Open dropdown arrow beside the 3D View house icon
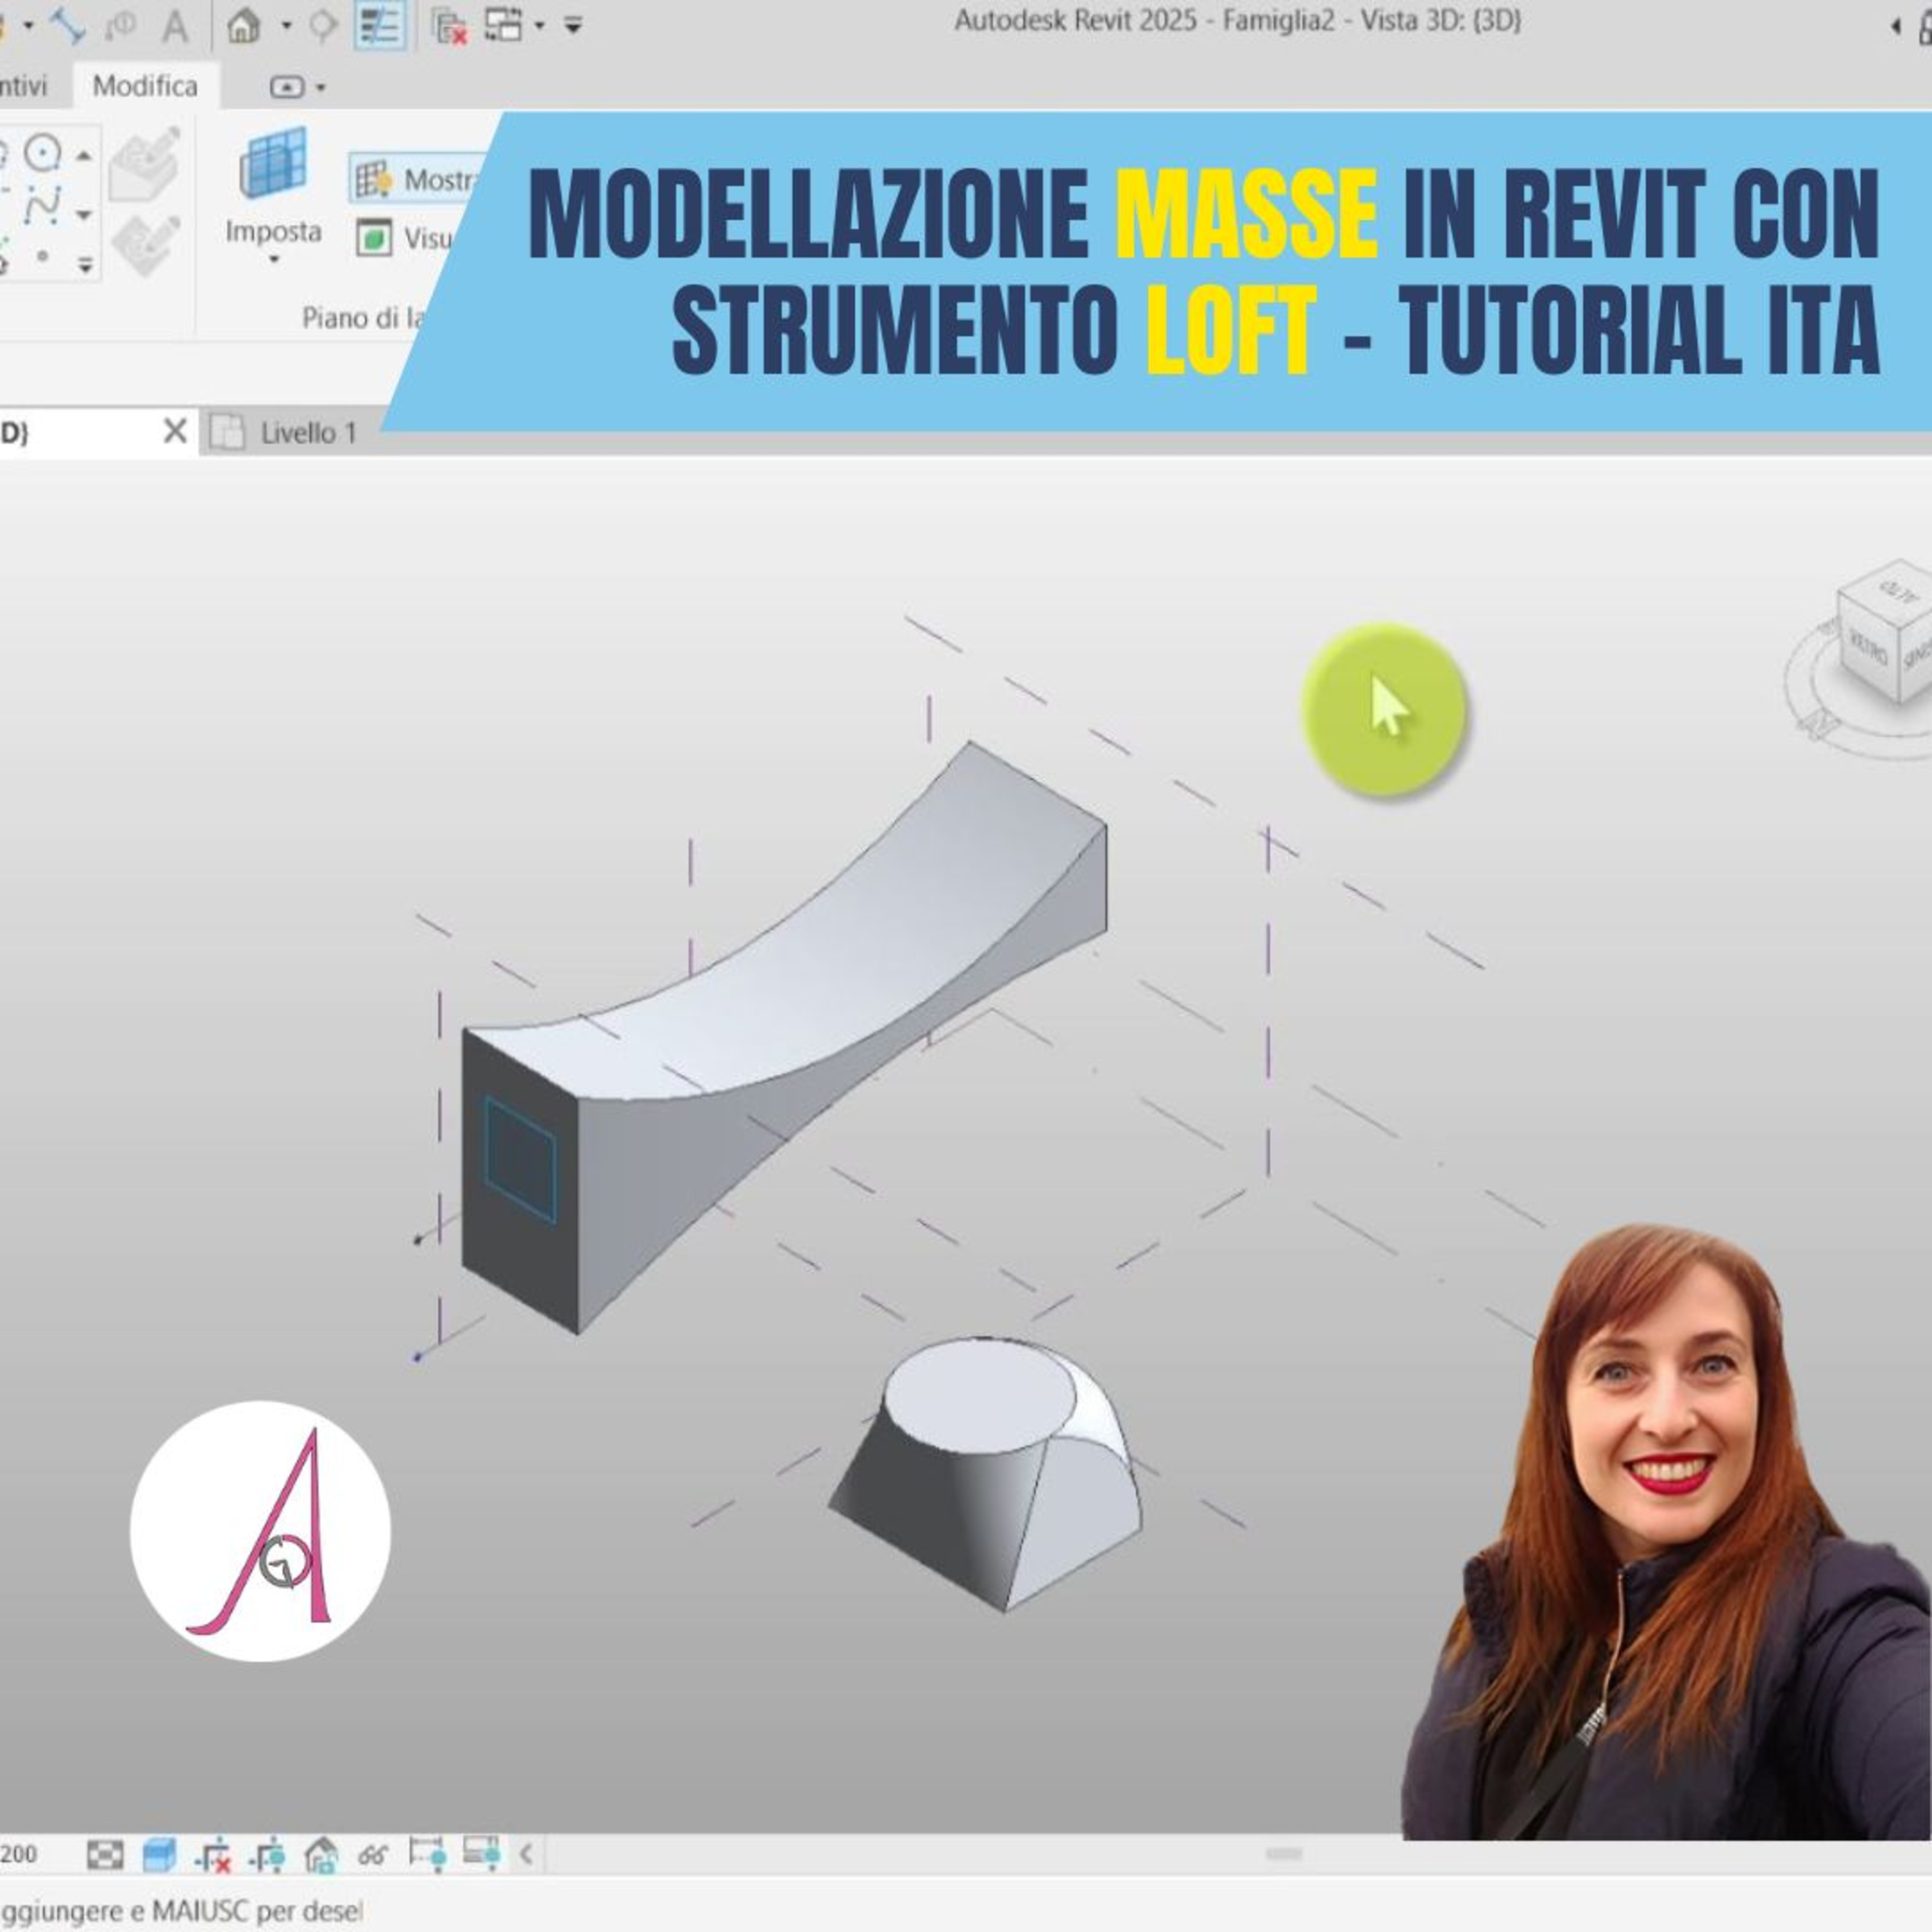 [286, 25]
